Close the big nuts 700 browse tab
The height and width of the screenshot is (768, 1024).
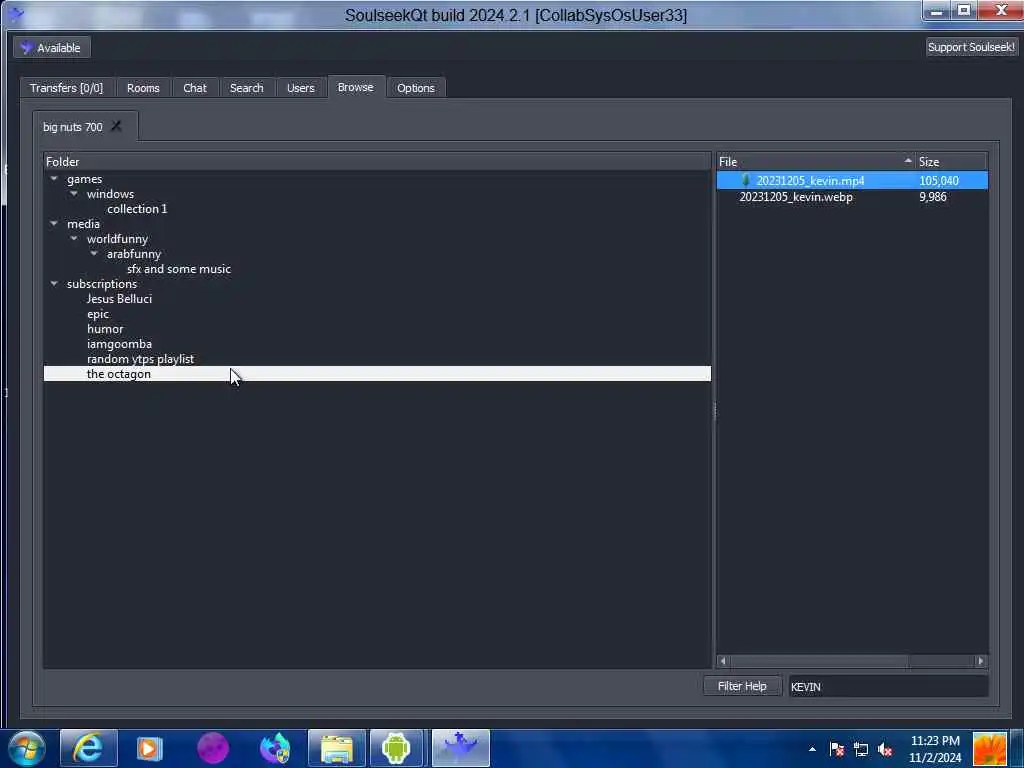point(116,125)
